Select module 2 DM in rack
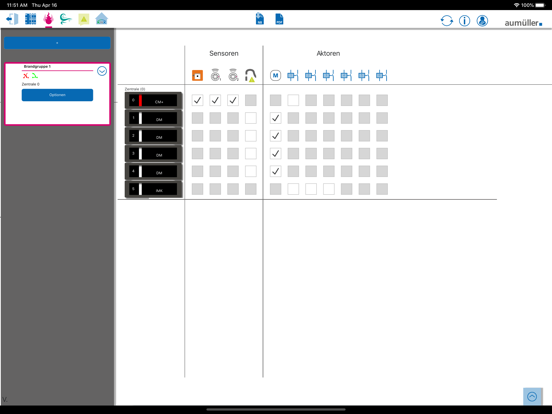Viewport: 552px width, 414px height. pos(153,136)
